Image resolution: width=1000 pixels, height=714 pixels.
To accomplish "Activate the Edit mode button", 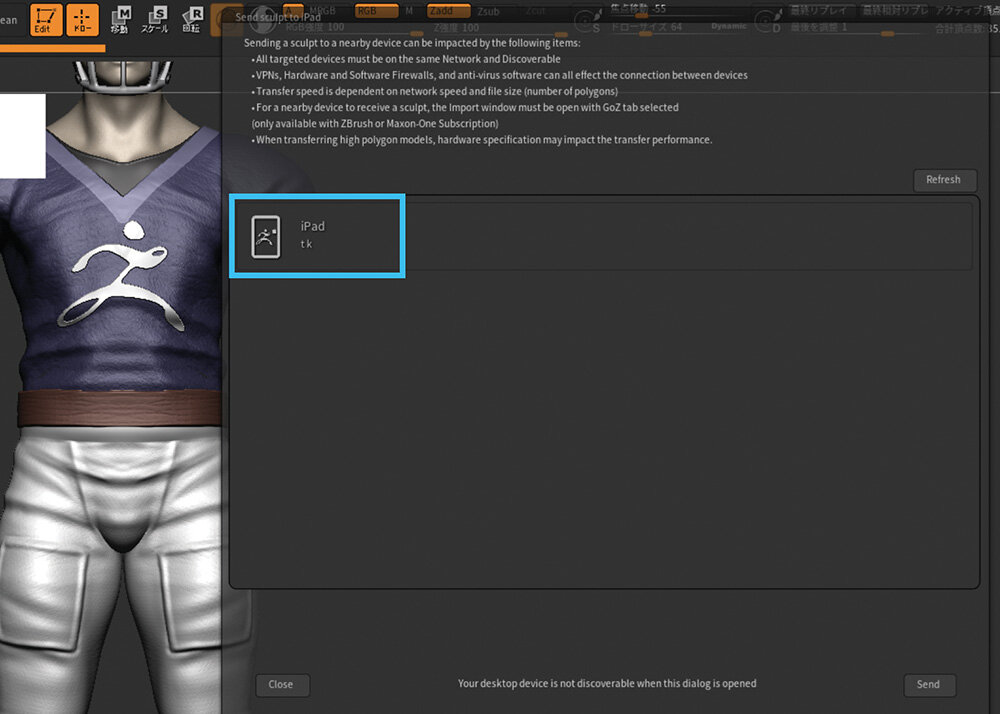I will [x=46, y=19].
